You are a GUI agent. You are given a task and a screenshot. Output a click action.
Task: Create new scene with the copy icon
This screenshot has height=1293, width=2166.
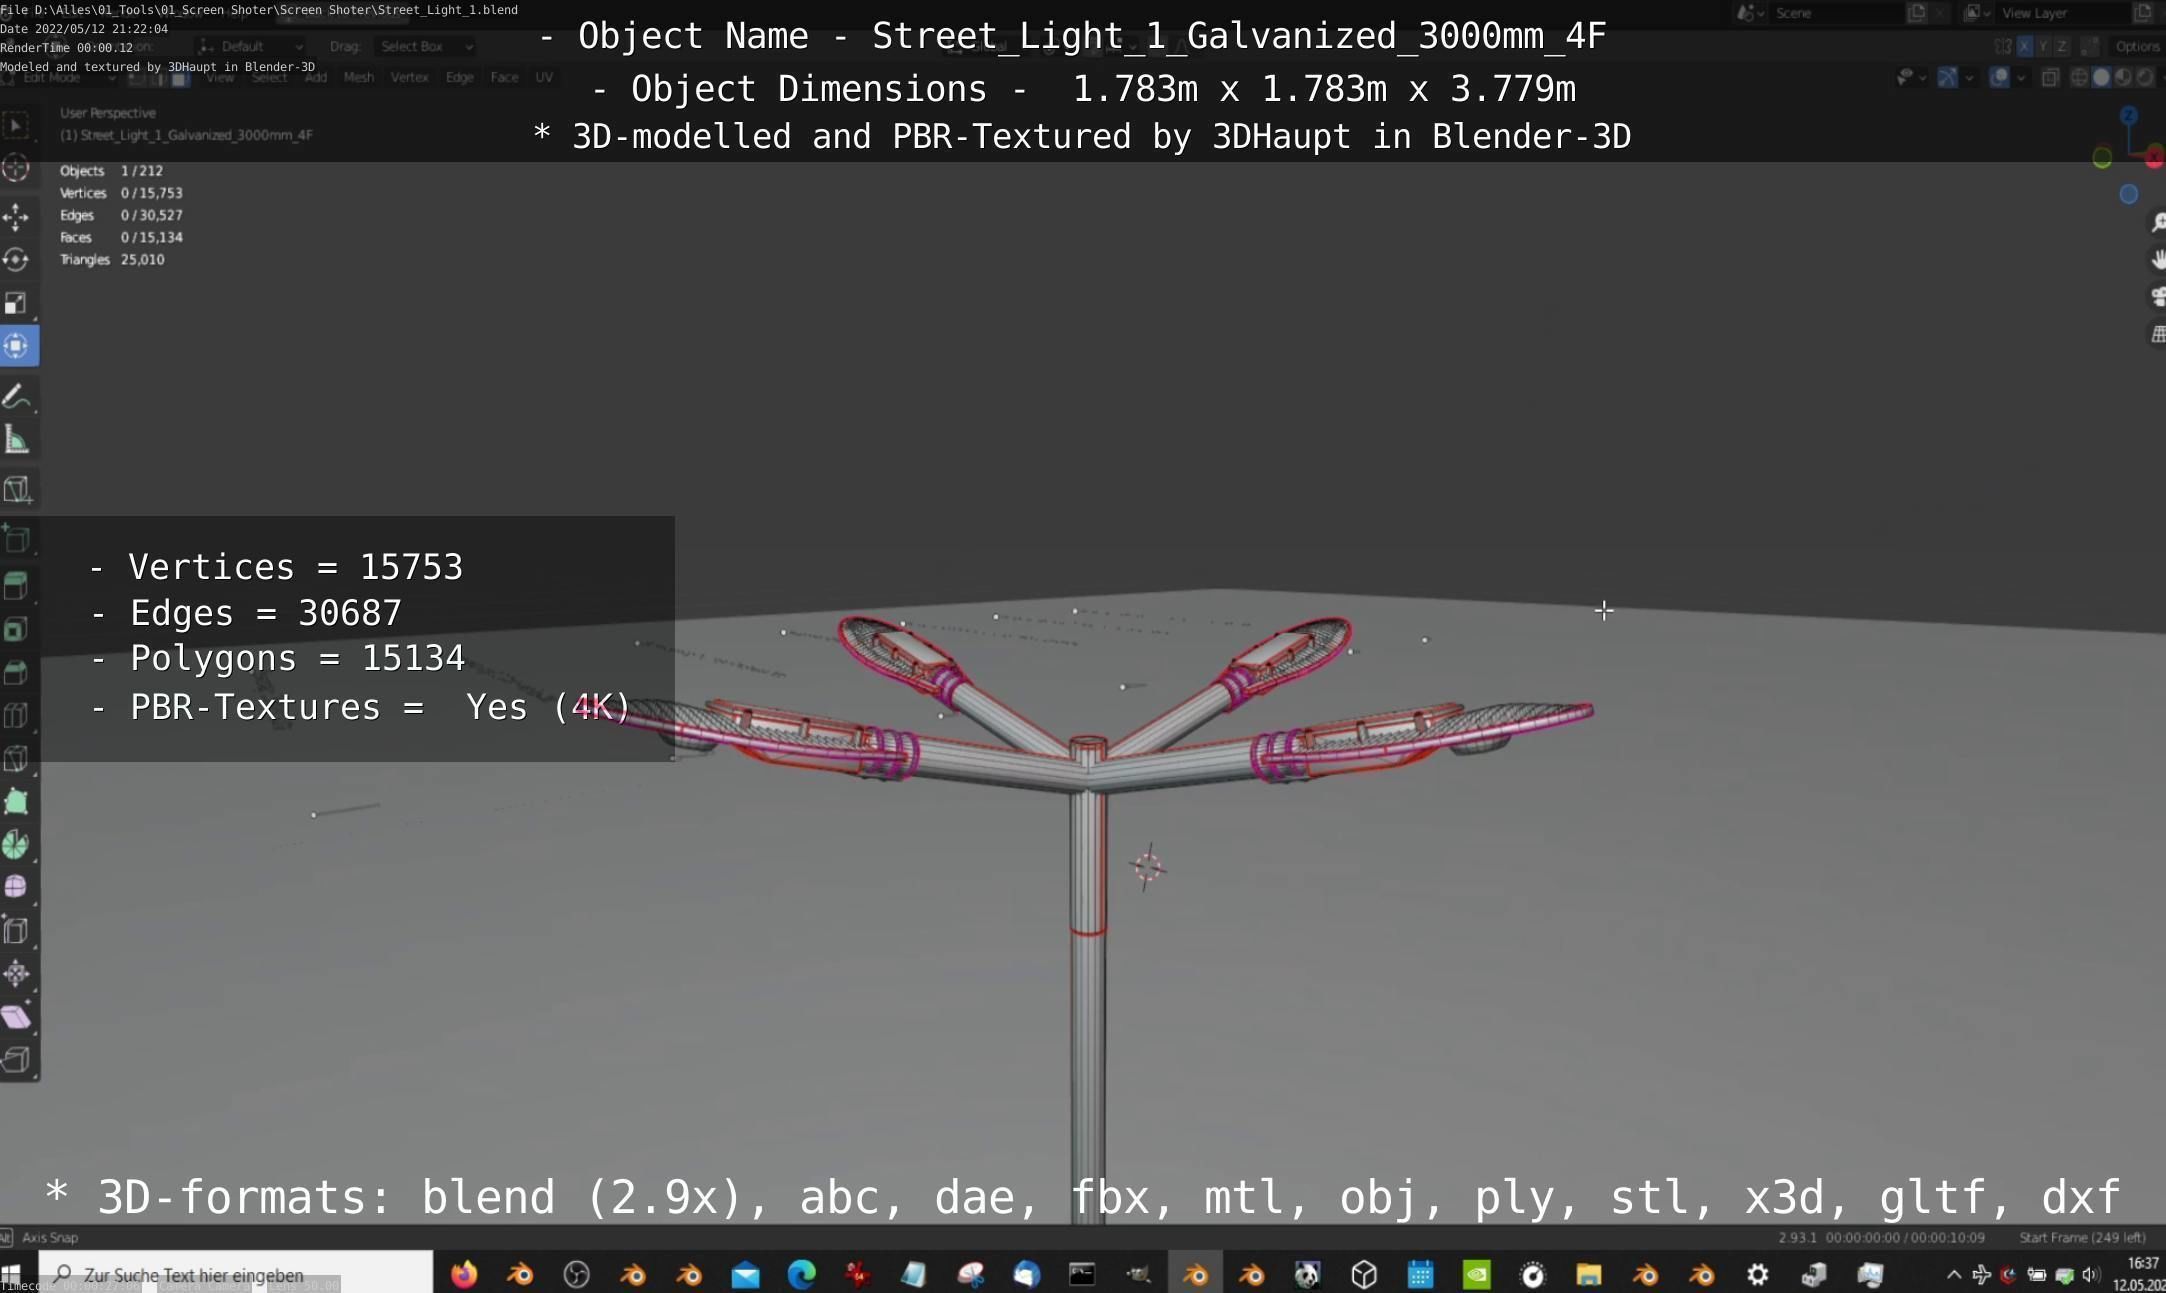(1917, 13)
